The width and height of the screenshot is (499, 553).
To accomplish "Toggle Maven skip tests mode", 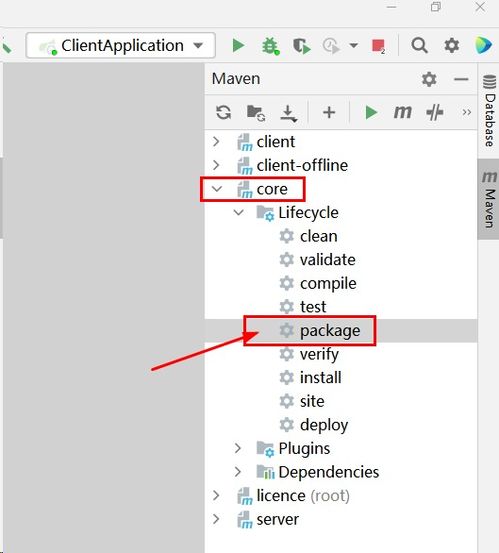I will click(x=434, y=113).
